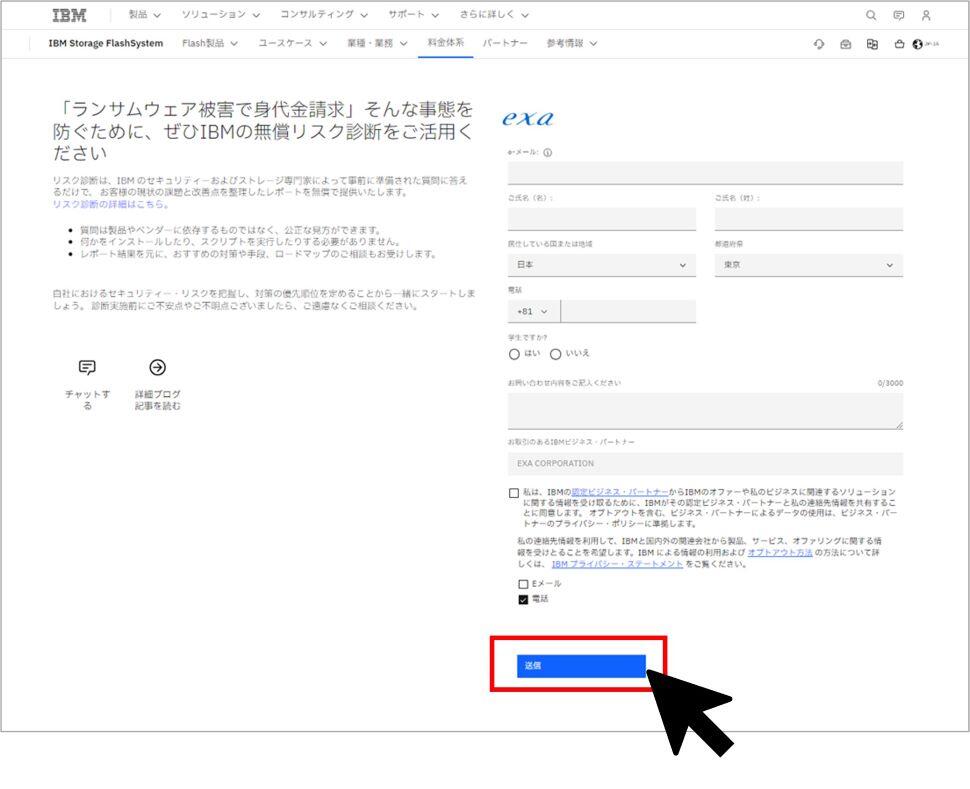The height and width of the screenshot is (789, 970).
Task: Click the text area resize handle
Action: point(899,425)
